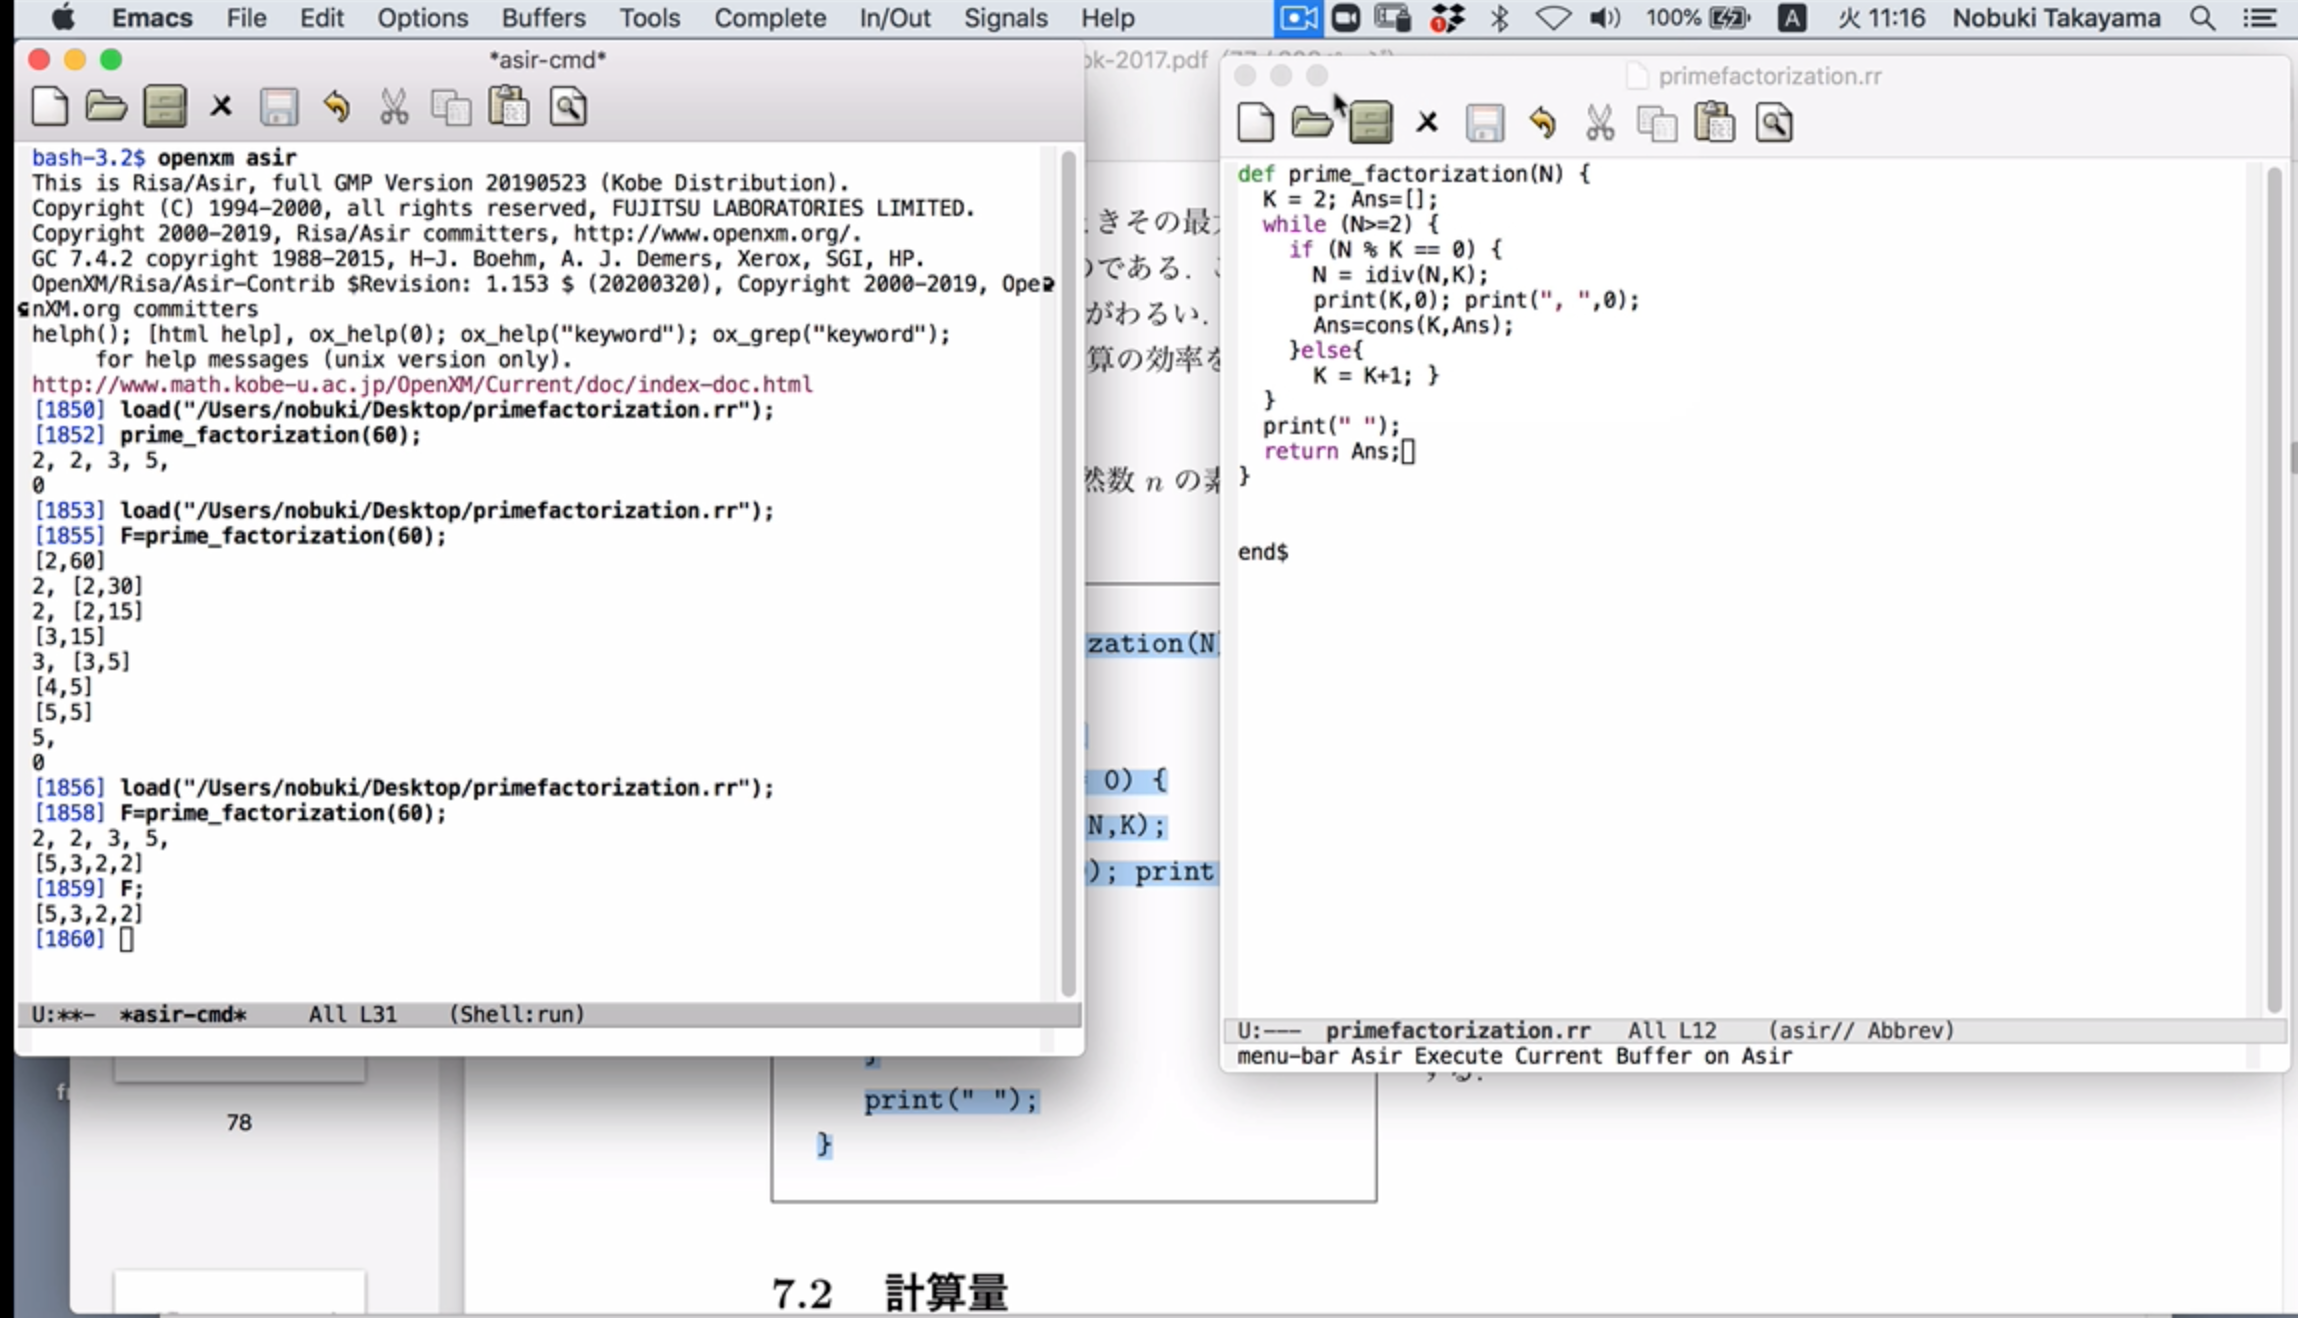Image resolution: width=2298 pixels, height=1318 pixels.
Task: Open File folder icon in primefactorization.rr window
Action: [x=1312, y=123]
